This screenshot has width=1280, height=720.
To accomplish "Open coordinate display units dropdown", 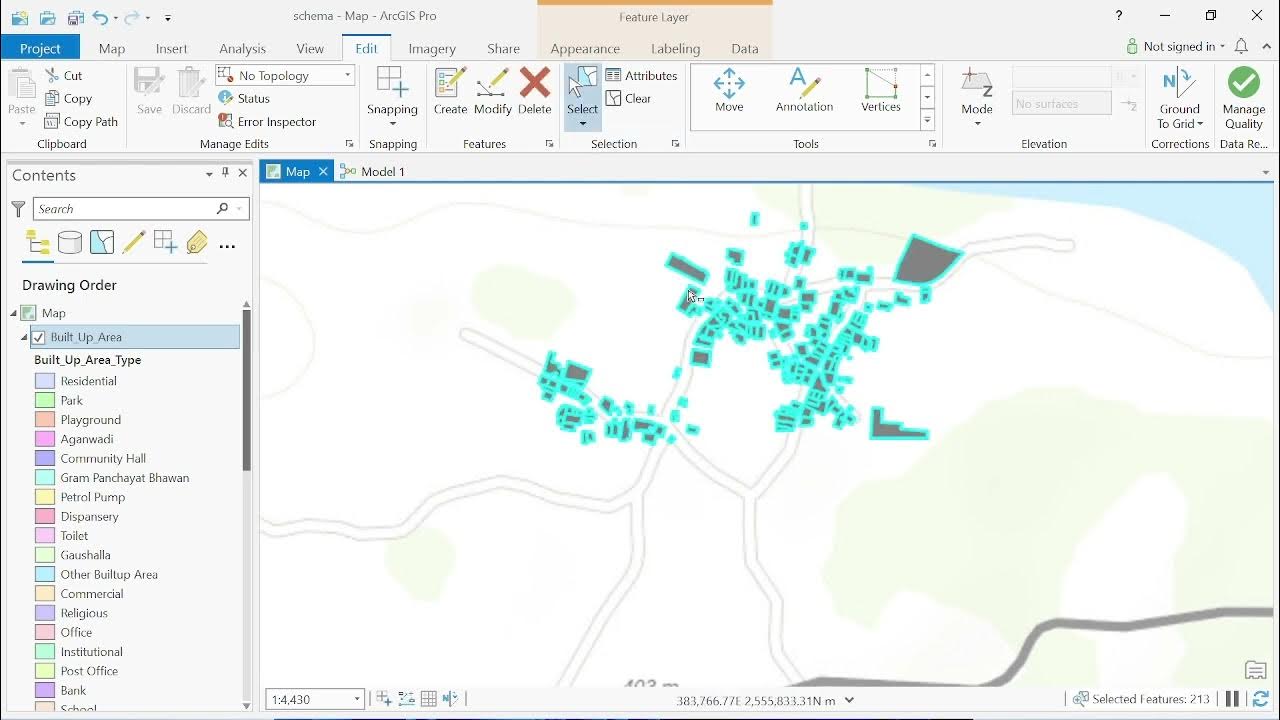I will 850,700.
